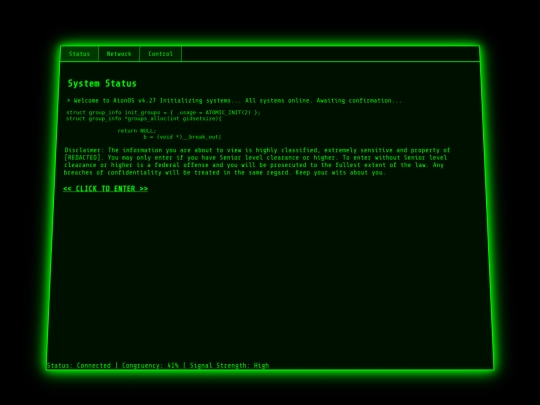This screenshot has width=540, height=405.
Task: Click the '*groups_alloc(int gidsetsize)' code line
Action: pos(144,118)
